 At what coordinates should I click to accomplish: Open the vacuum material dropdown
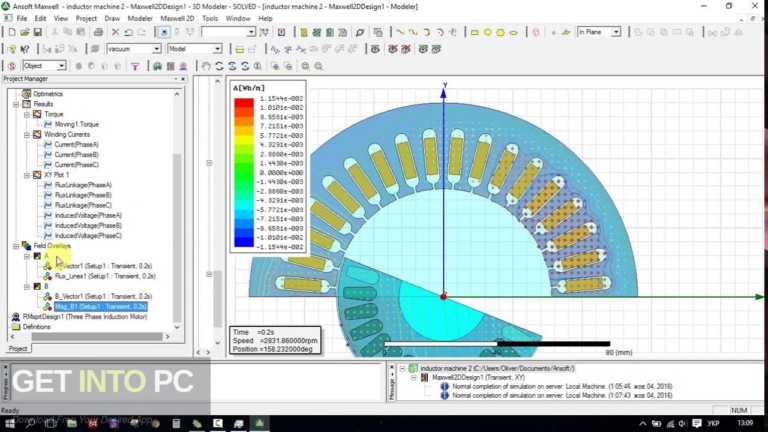pos(156,49)
